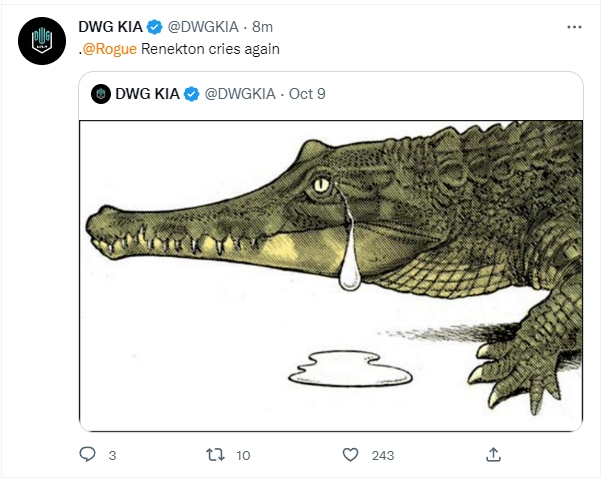Click the reply count of 3

pos(112,456)
